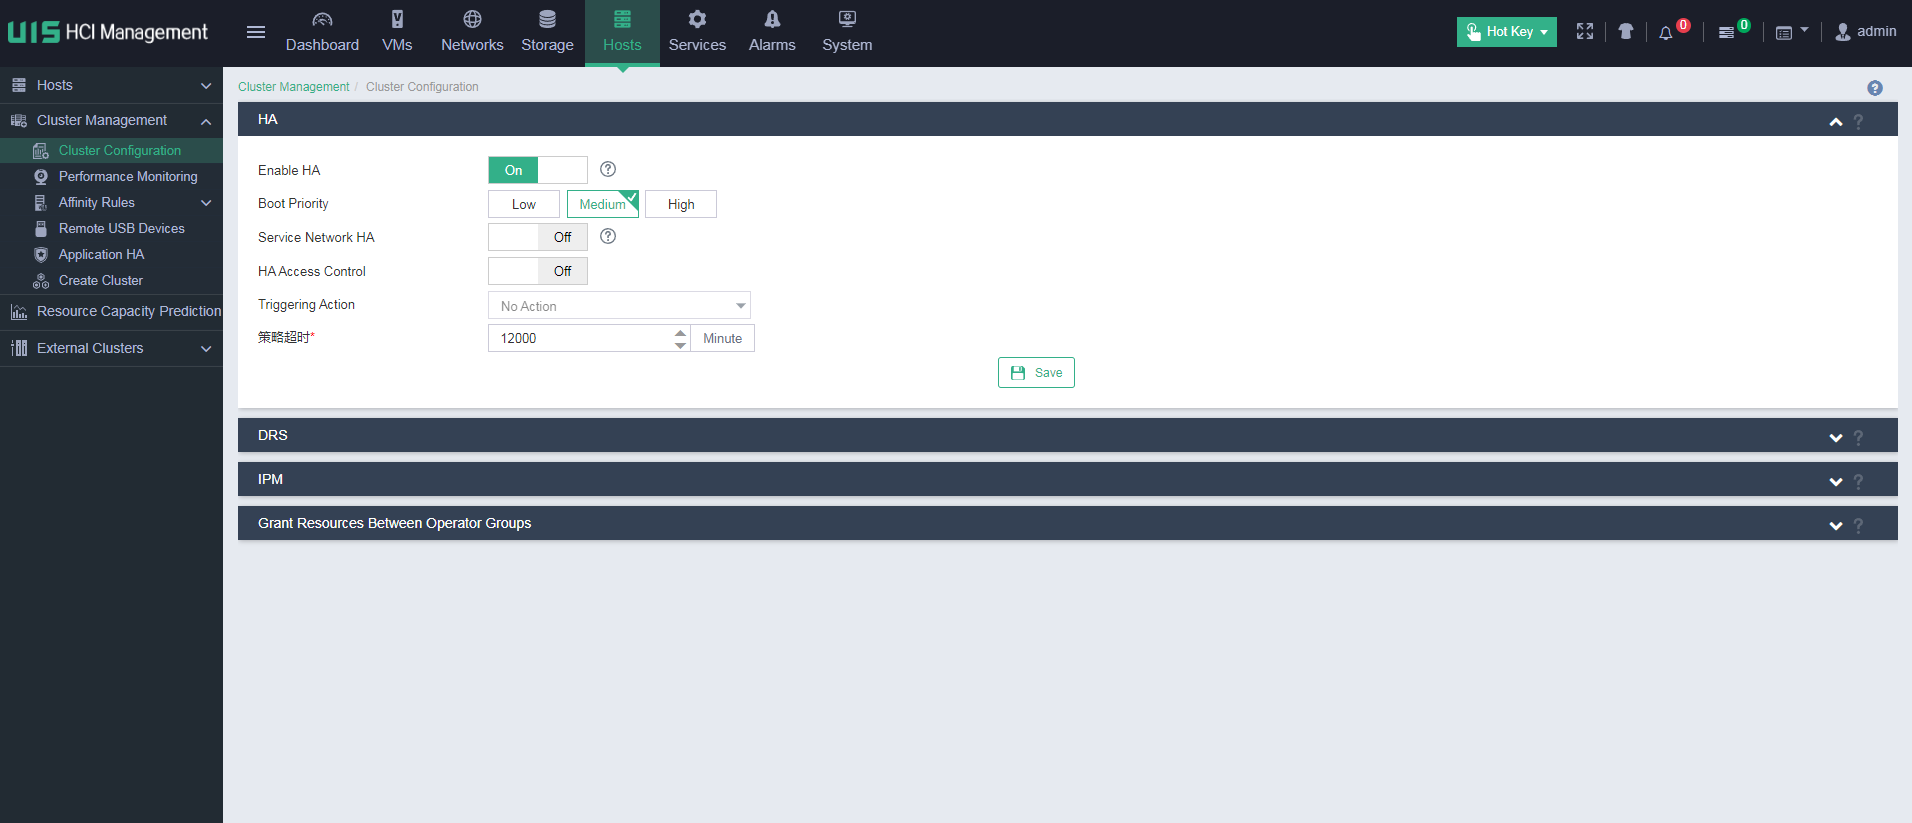
Task: Increase the timeout value stepper up
Action: tap(680, 332)
